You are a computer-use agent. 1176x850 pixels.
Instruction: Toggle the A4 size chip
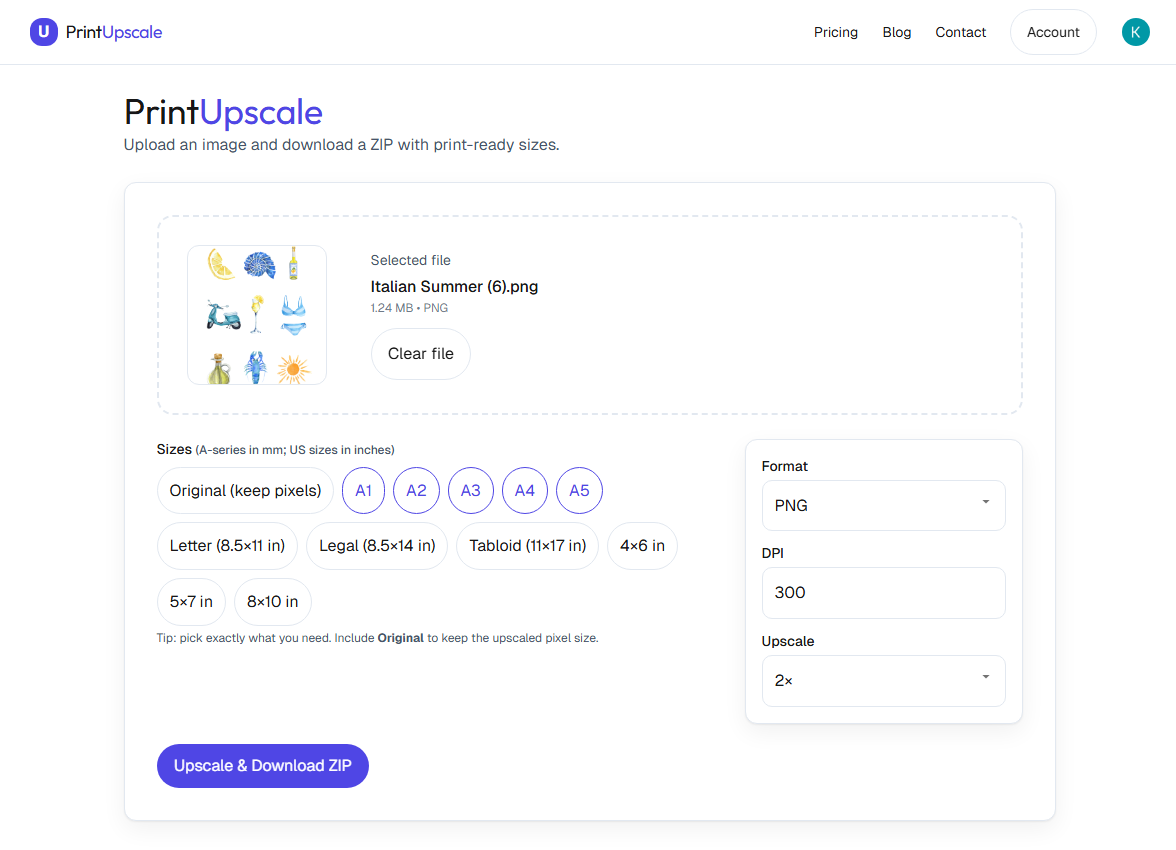(524, 491)
